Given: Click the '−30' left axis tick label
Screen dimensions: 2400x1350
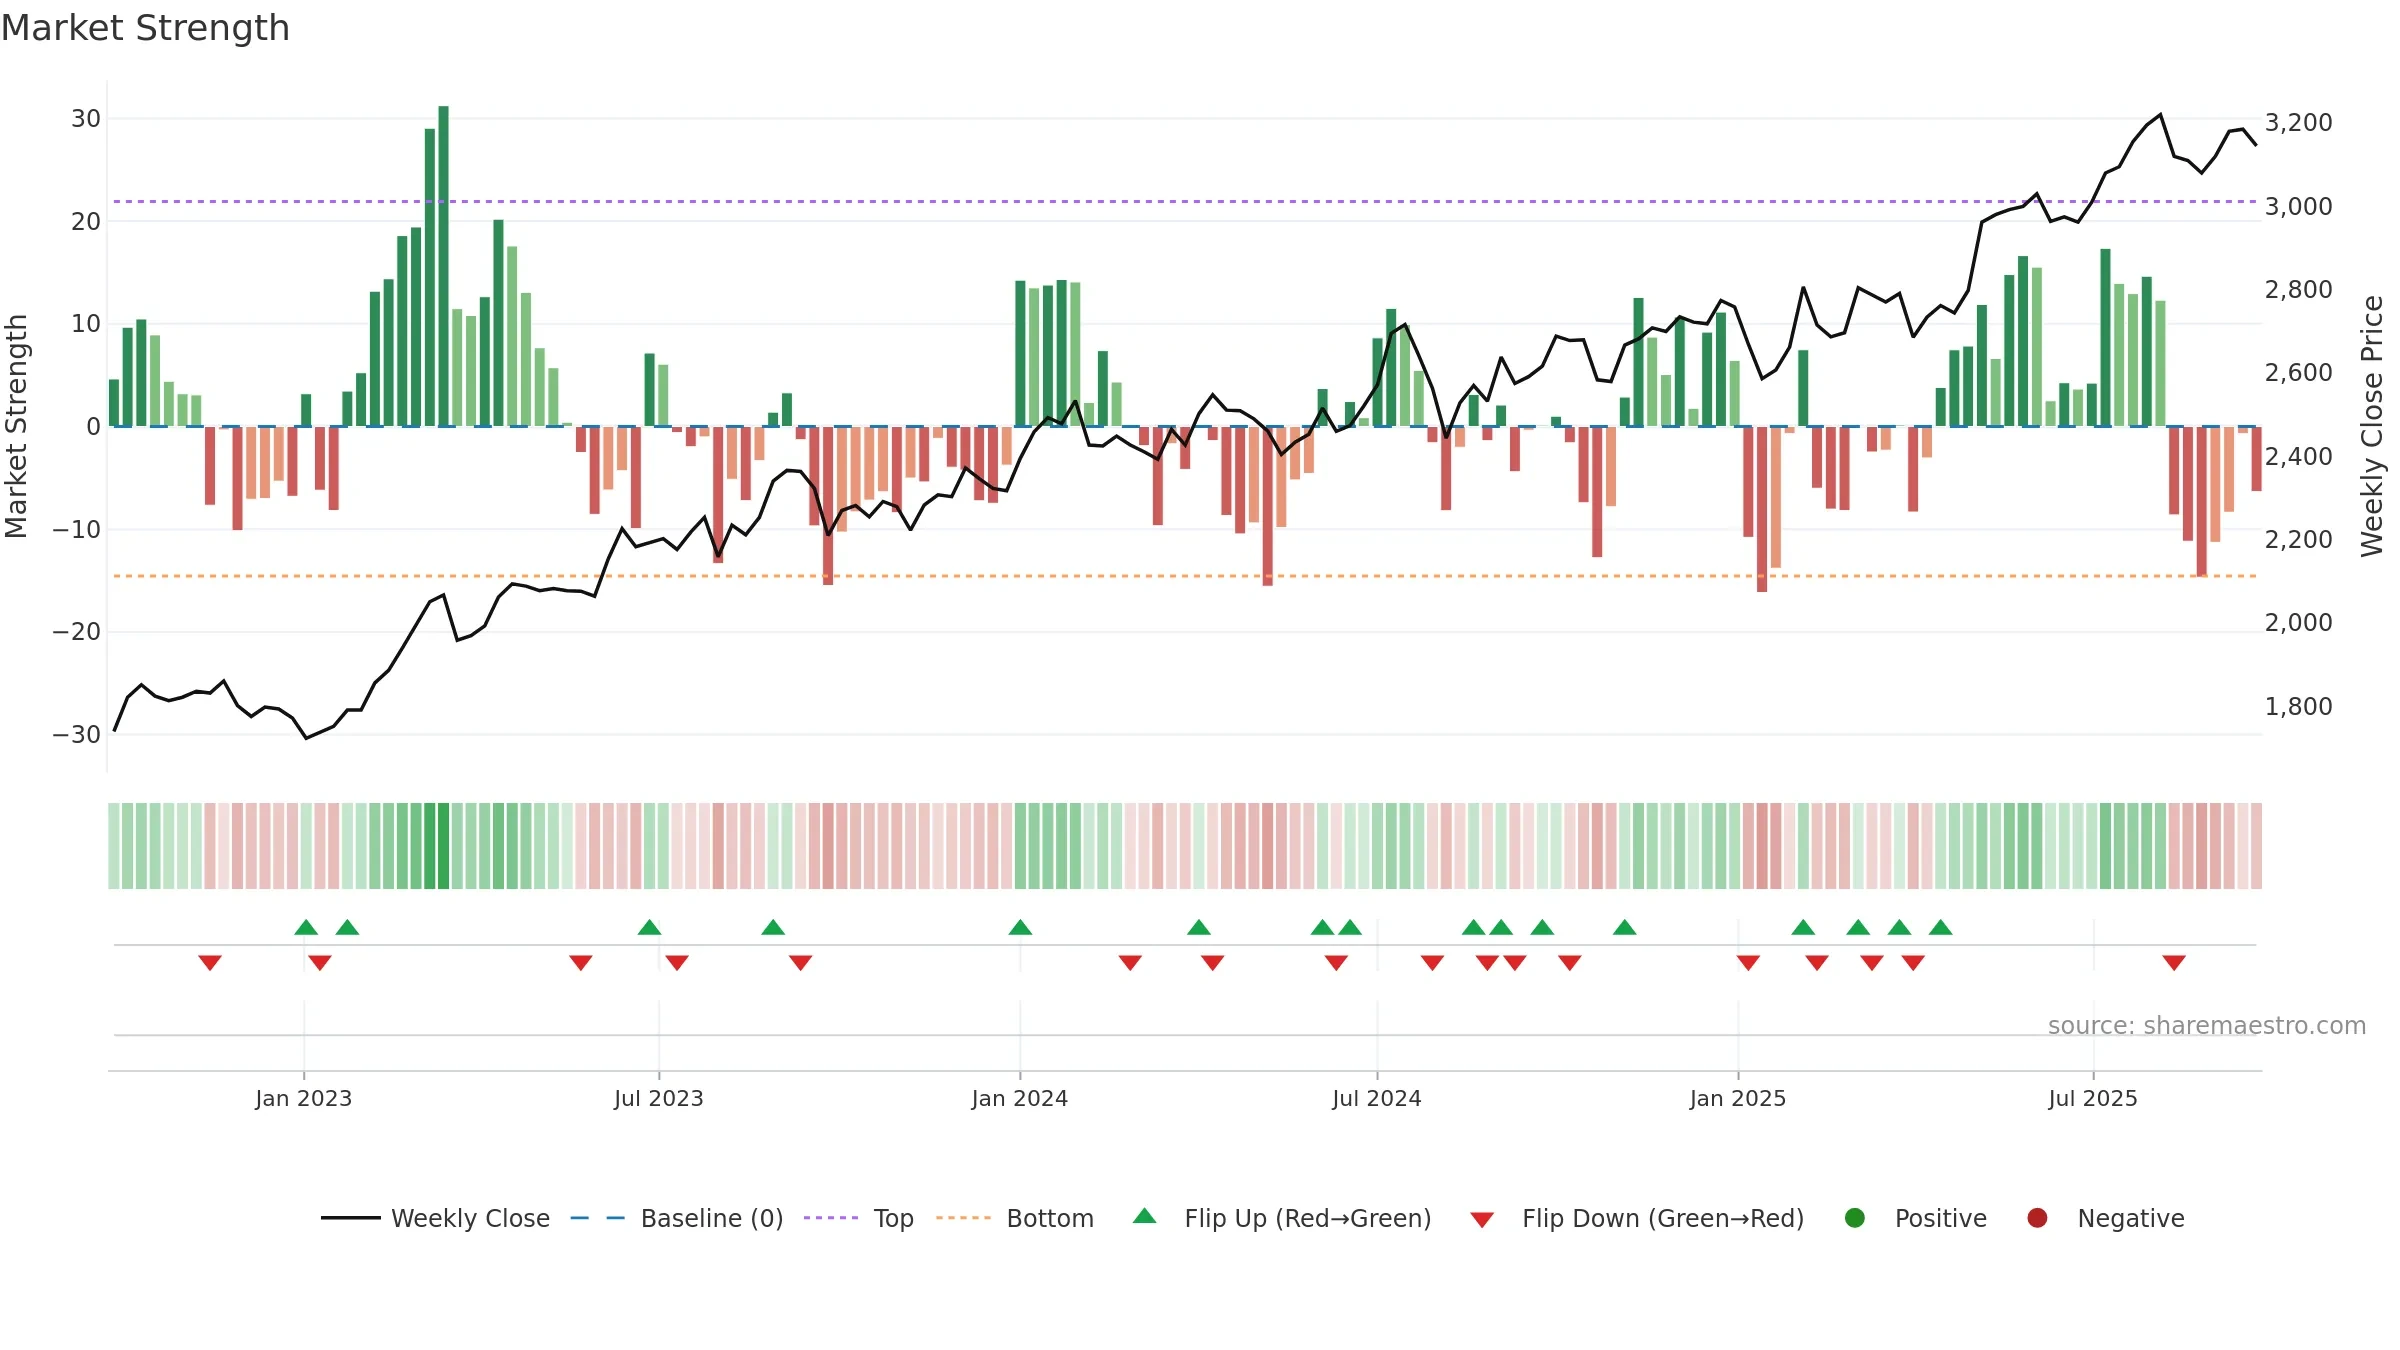Looking at the screenshot, I should tap(77, 735).
